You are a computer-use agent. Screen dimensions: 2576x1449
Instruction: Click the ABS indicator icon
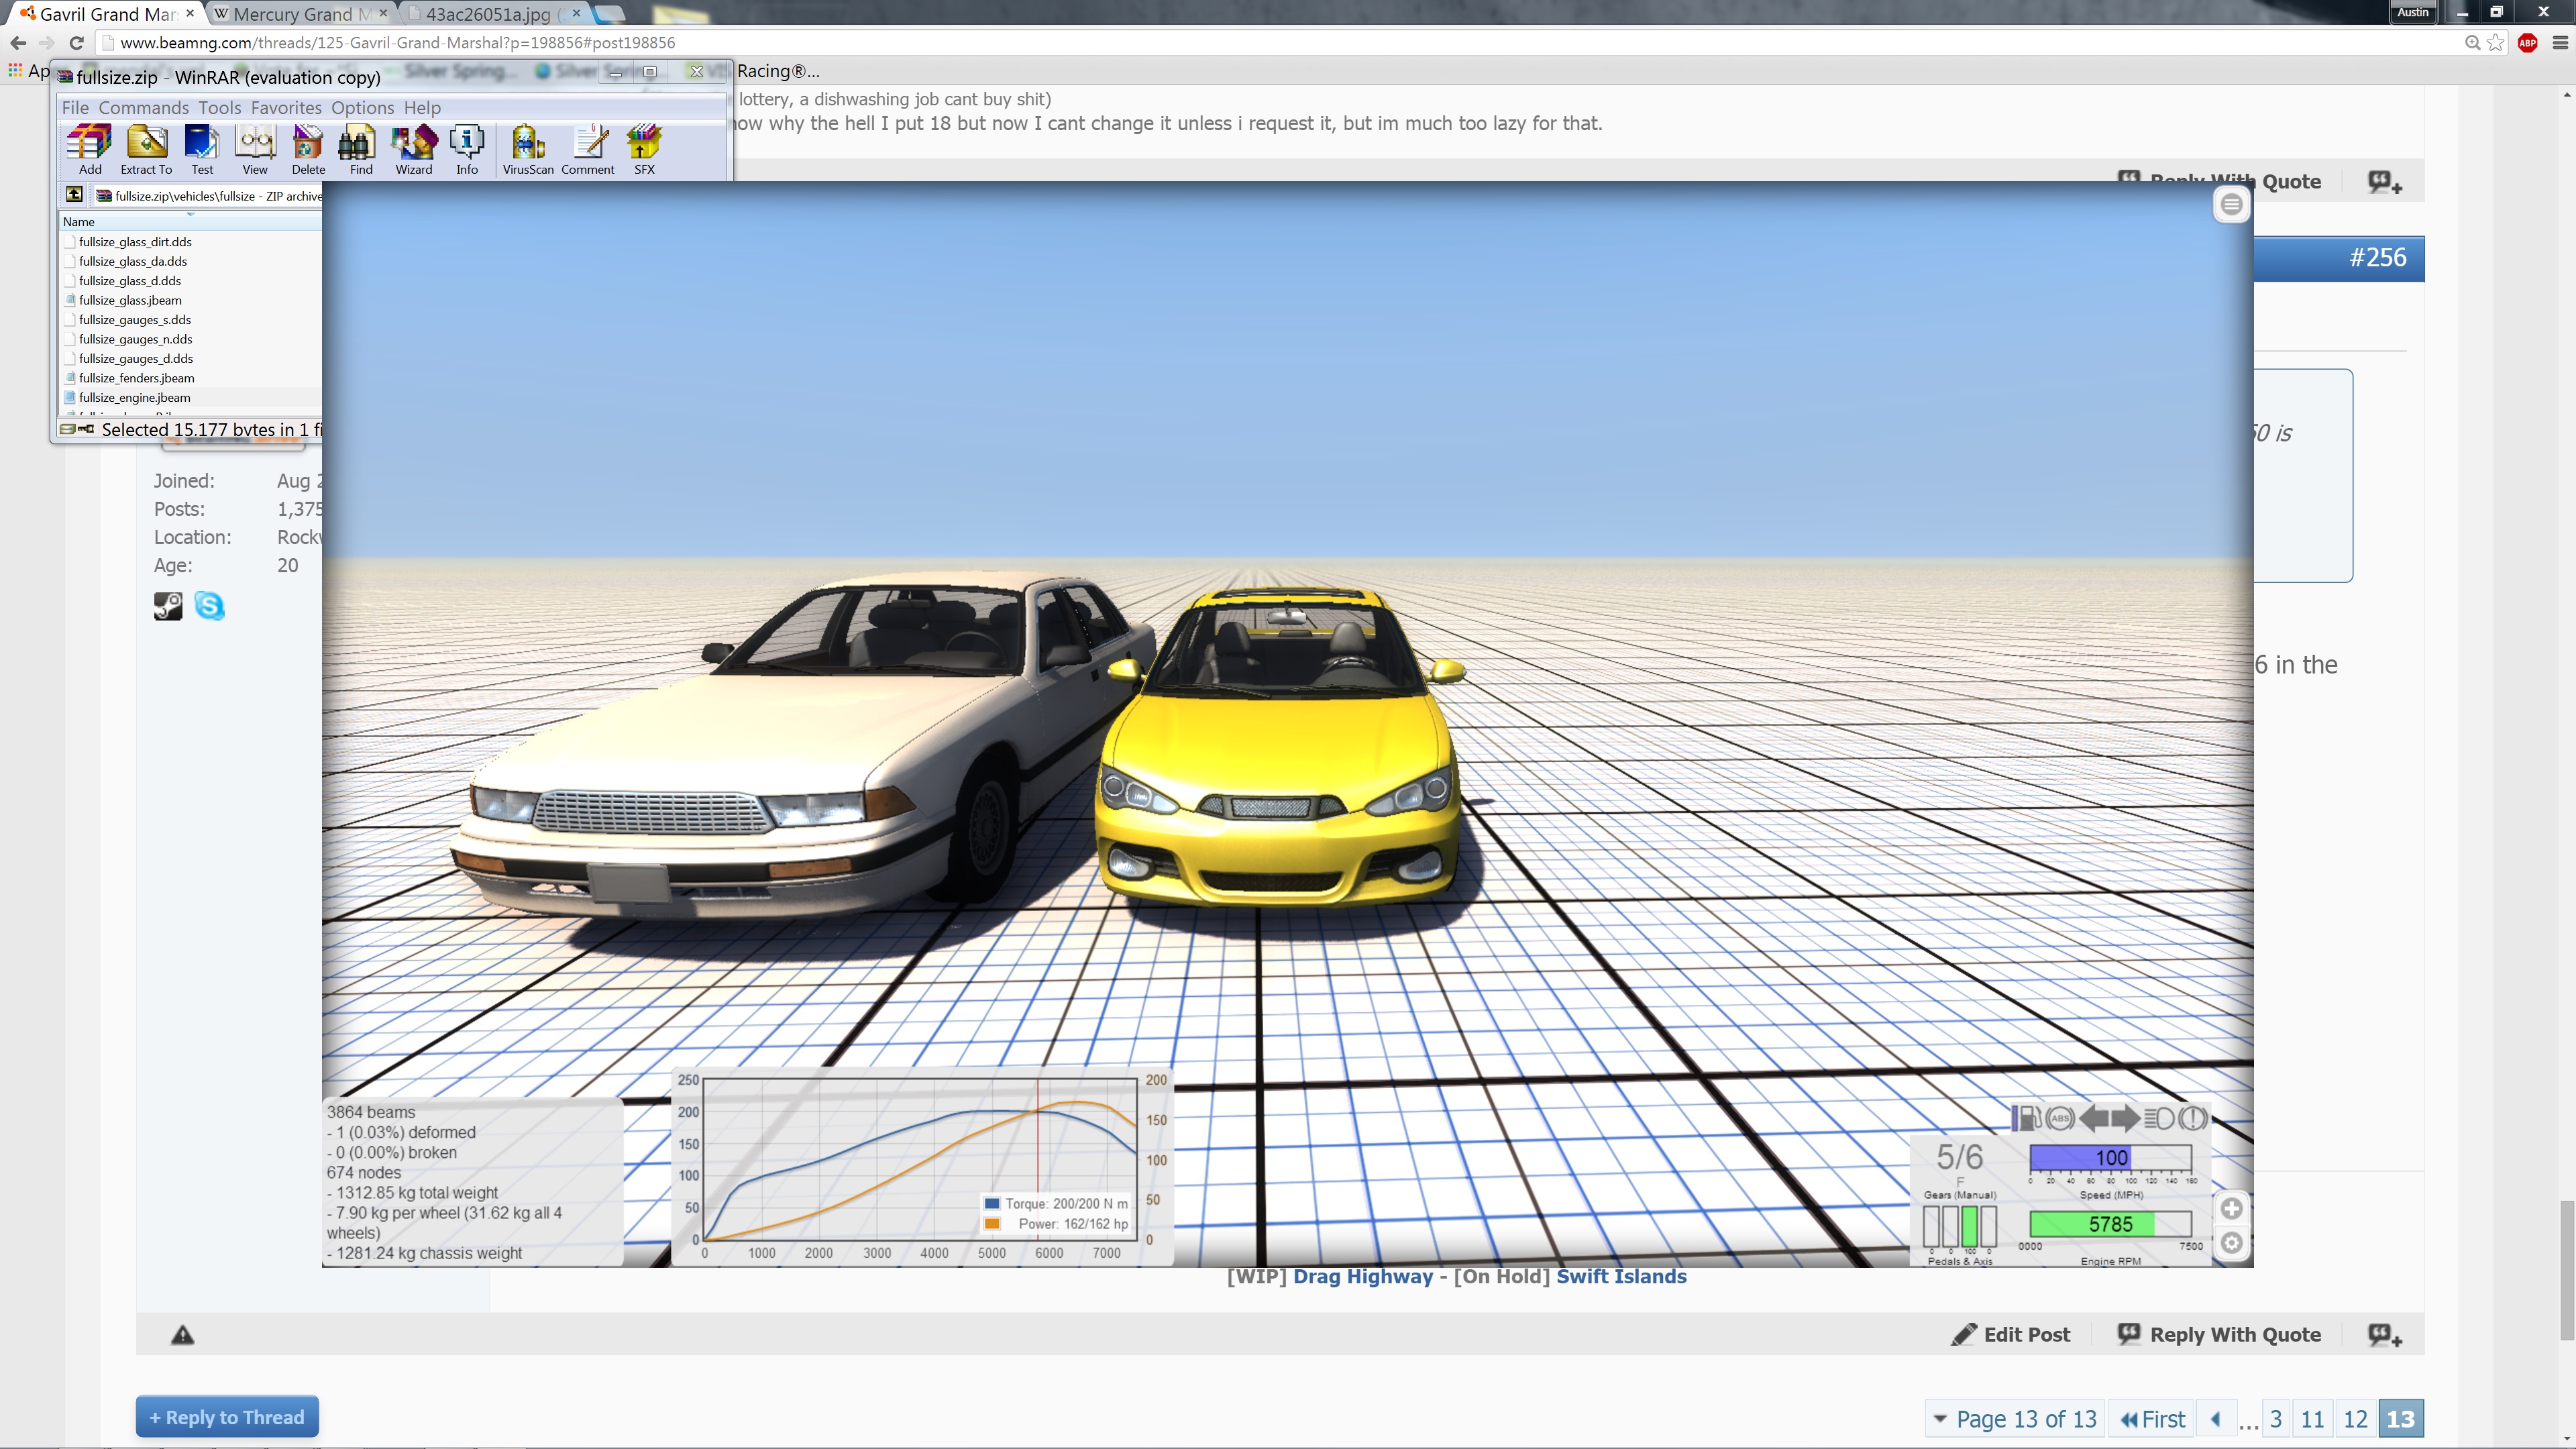pos(2060,1118)
